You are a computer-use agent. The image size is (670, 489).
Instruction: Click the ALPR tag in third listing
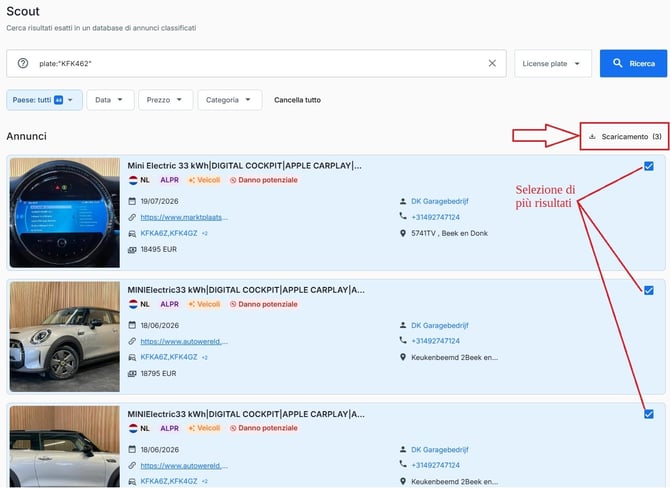169,428
